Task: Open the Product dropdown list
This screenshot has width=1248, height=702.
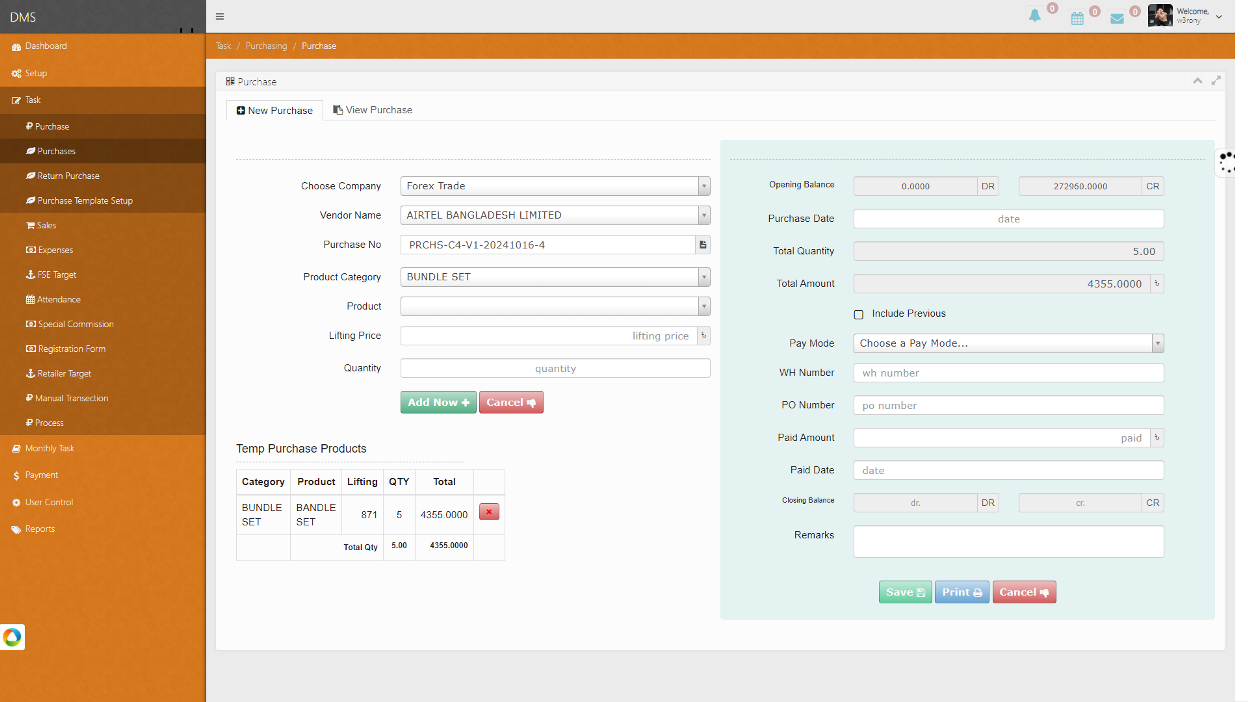Action: coord(555,306)
